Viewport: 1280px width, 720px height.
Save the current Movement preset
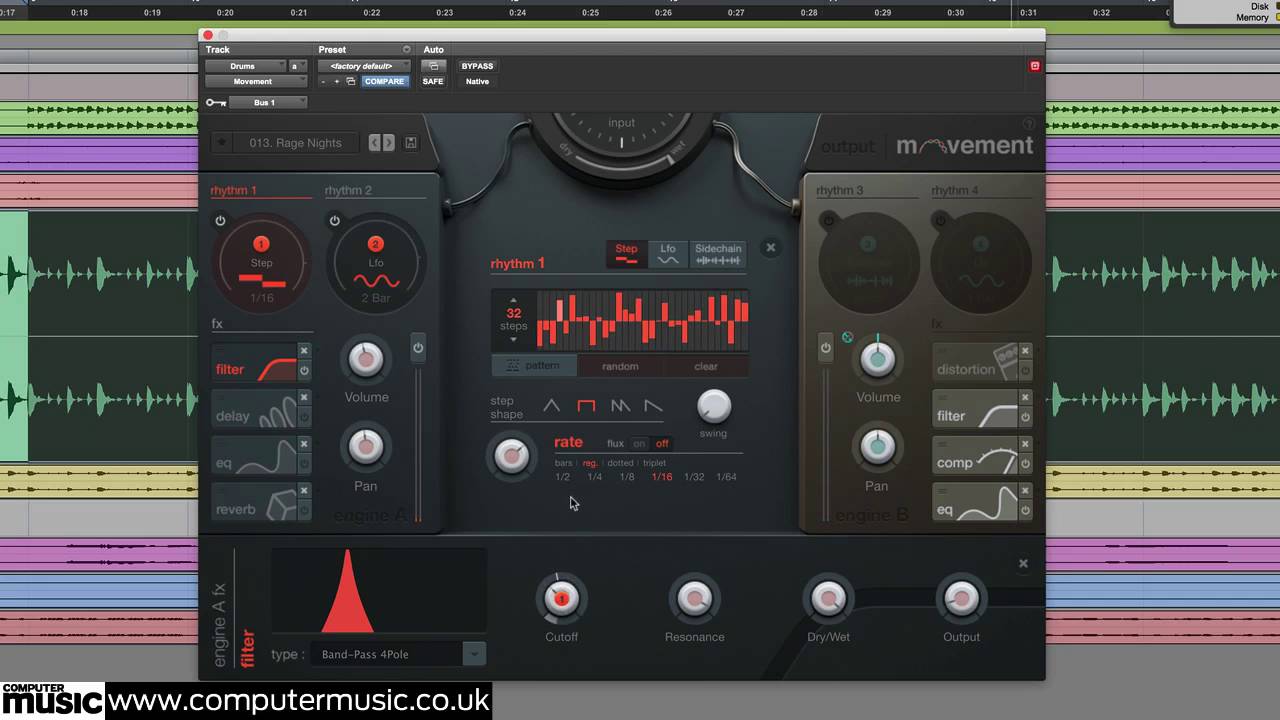point(410,143)
